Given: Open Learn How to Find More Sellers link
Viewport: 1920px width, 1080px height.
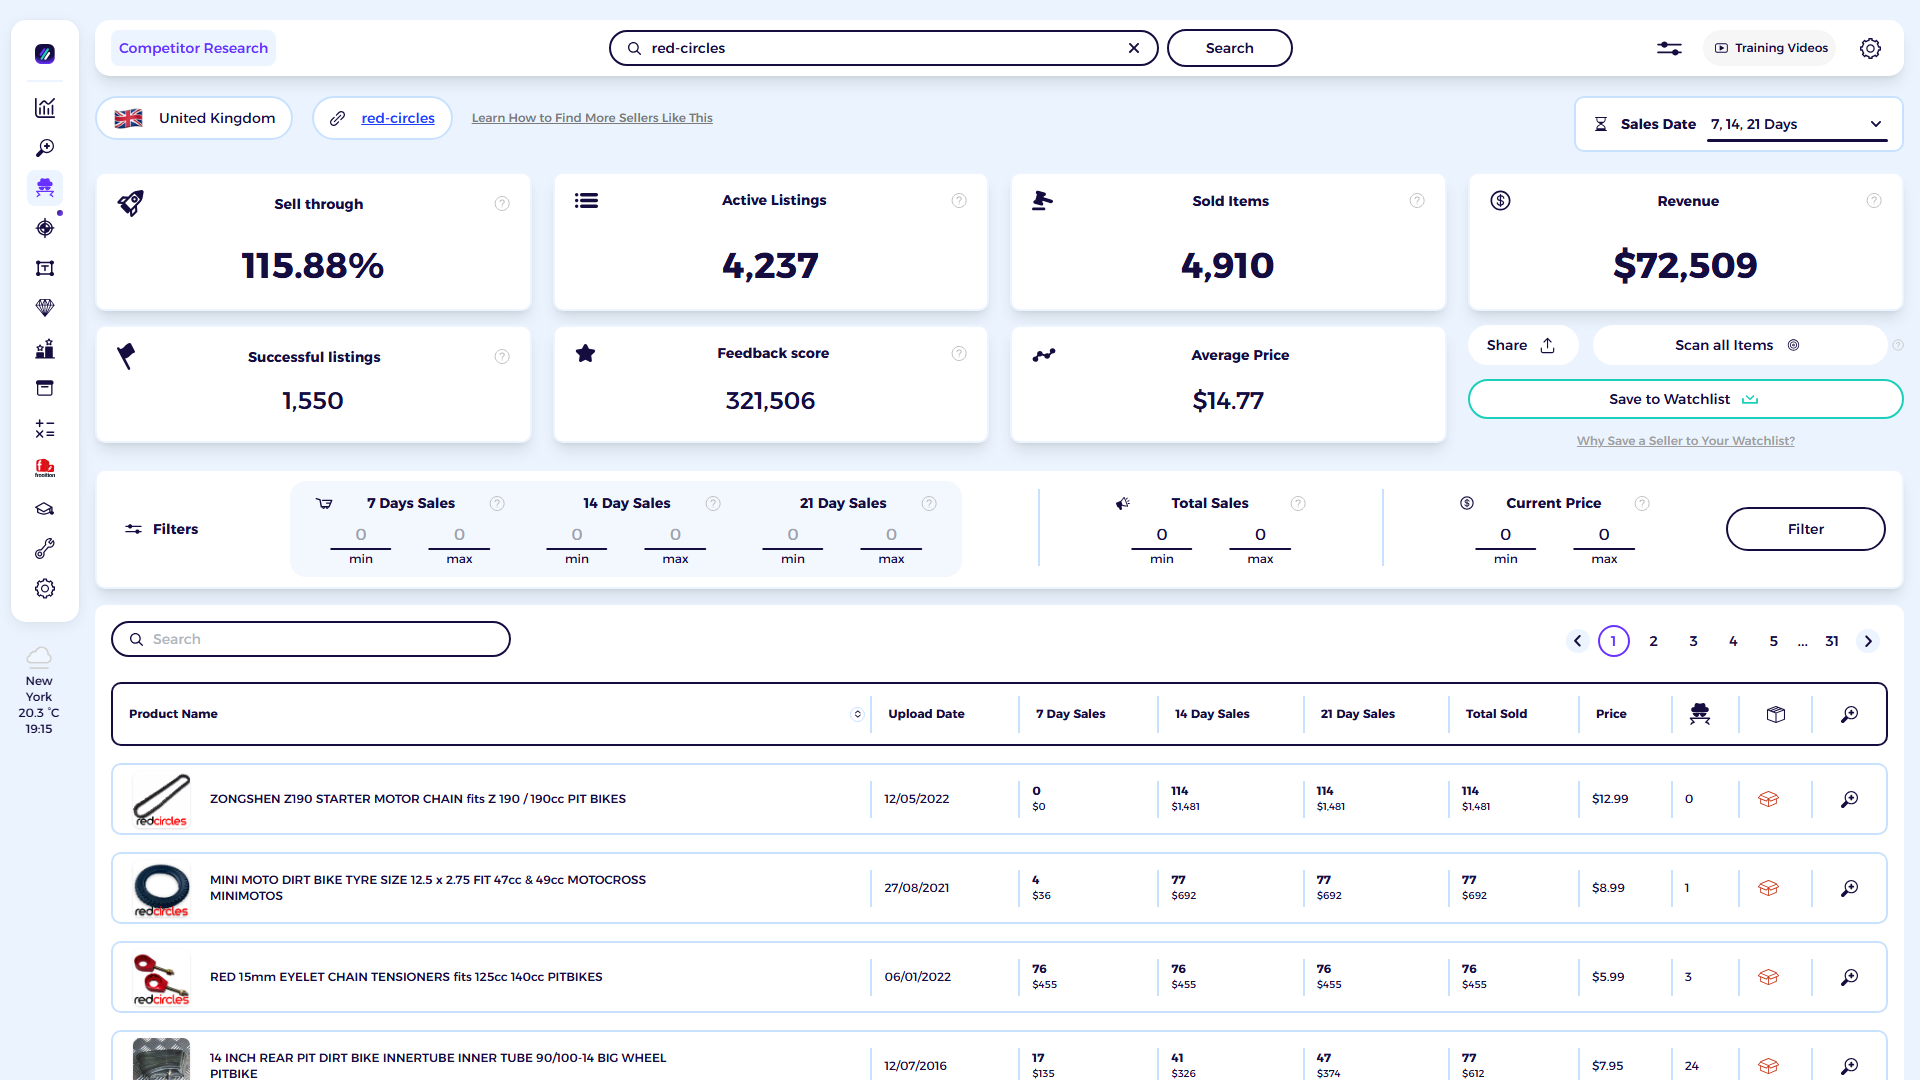Looking at the screenshot, I should (x=592, y=118).
